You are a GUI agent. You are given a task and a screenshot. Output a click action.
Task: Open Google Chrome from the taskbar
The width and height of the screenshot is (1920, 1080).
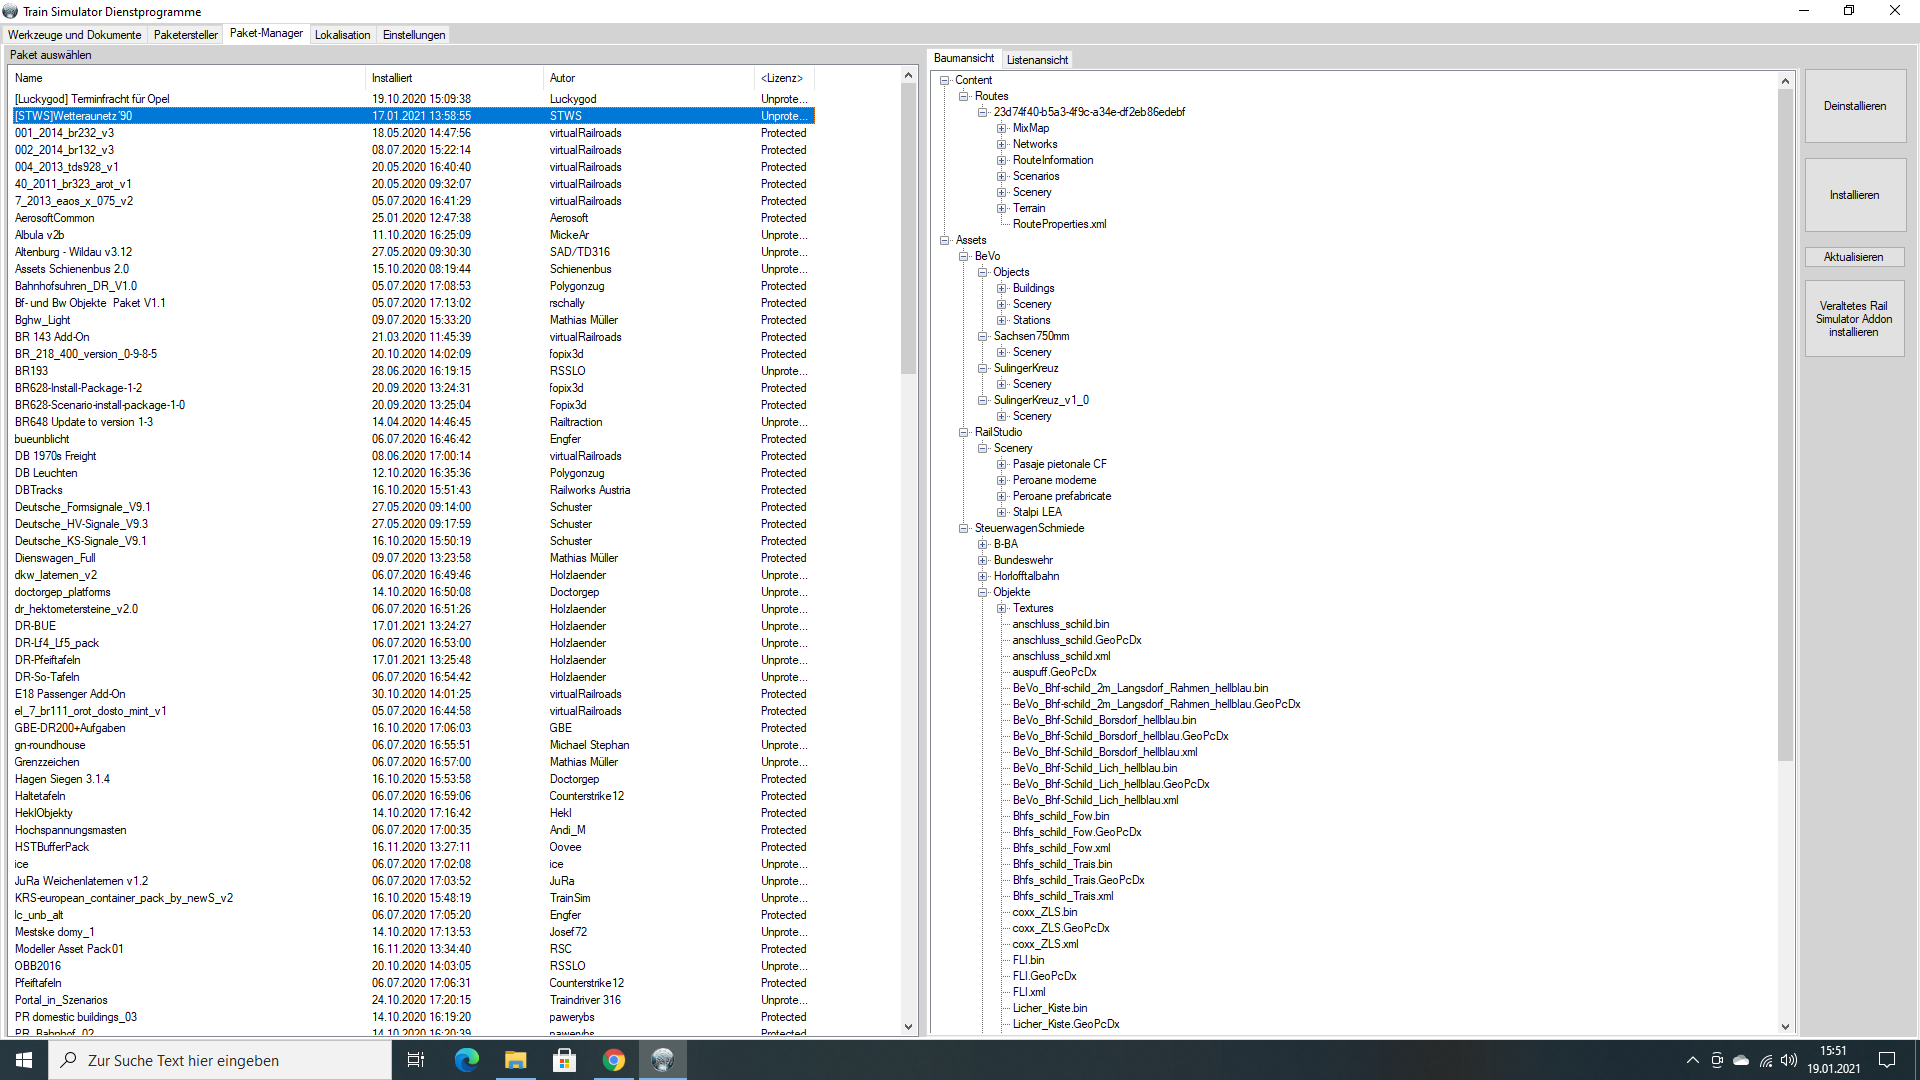614,1060
